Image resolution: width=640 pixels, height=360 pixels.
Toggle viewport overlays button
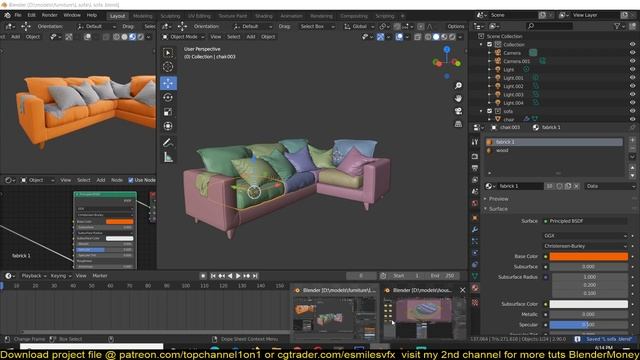(x=399, y=37)
